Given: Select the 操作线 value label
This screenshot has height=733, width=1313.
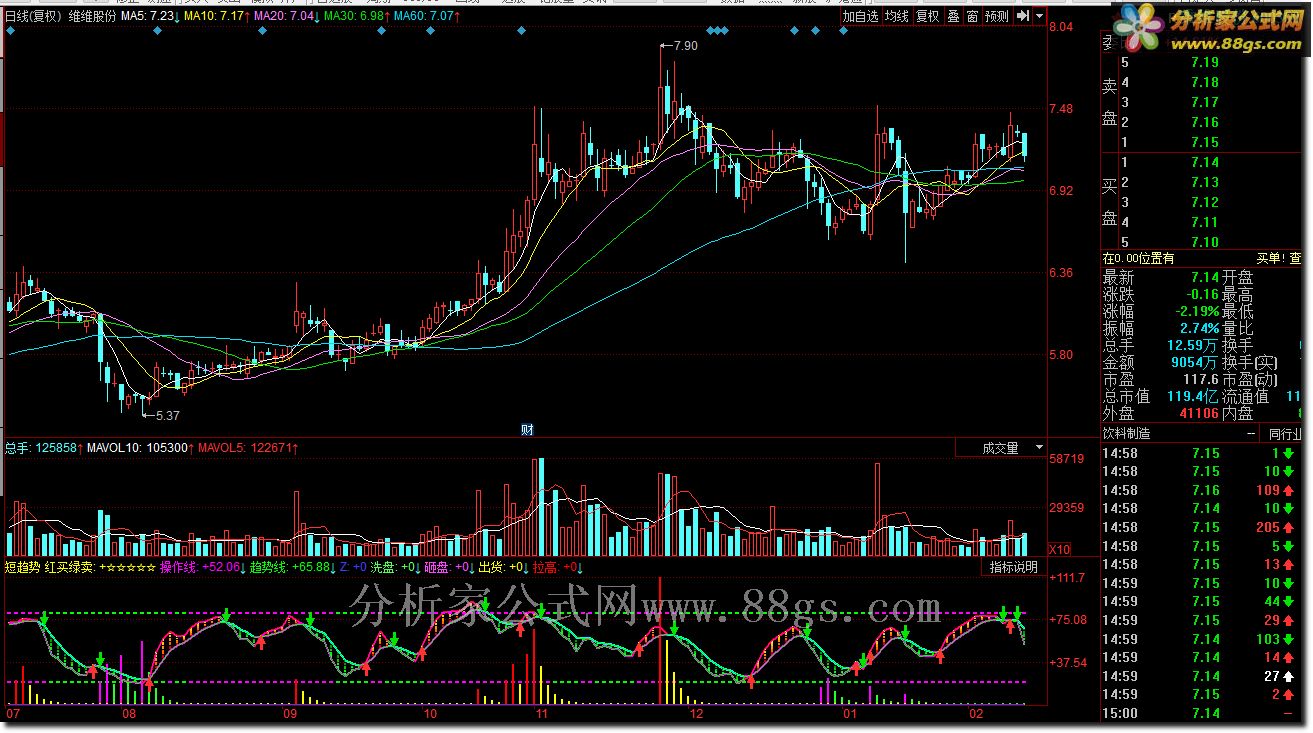Looking at the screenshot, I should click(203, 567).
